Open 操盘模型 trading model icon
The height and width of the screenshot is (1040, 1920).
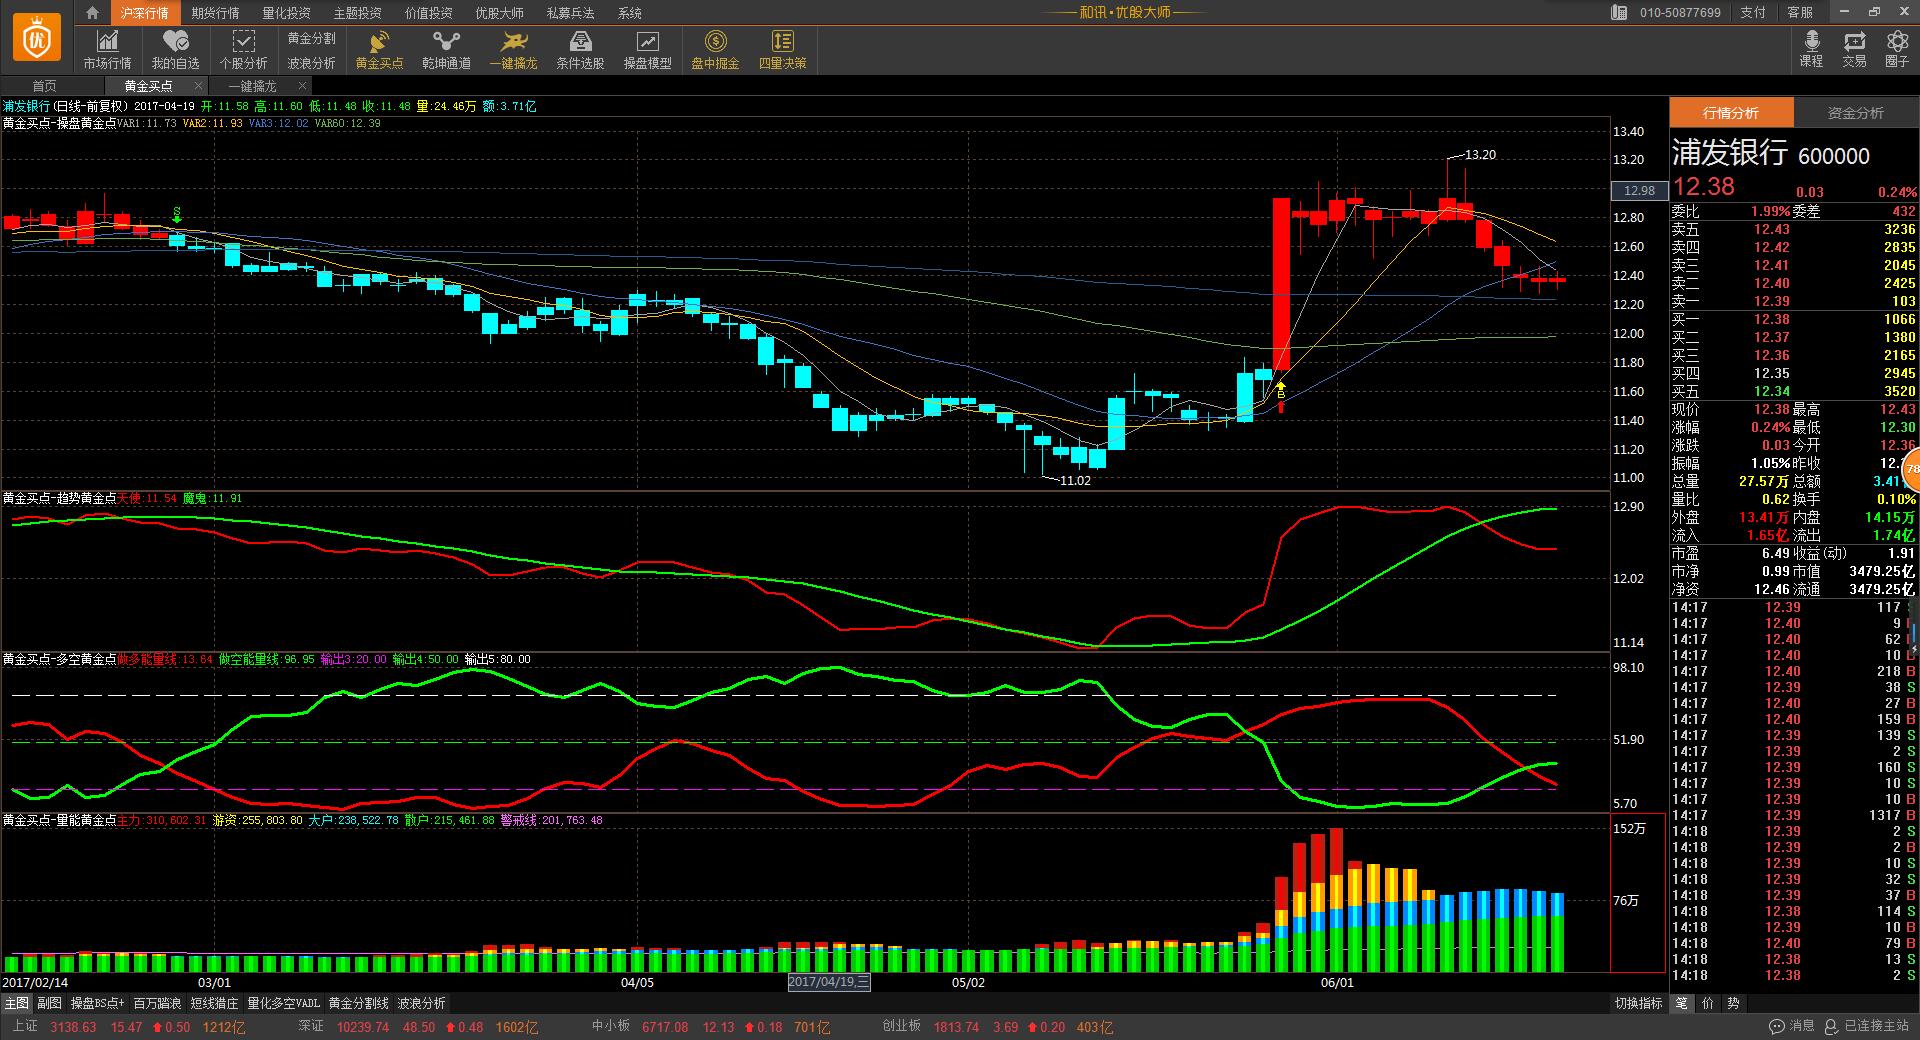pyautogui.click(x=648, y=49)
